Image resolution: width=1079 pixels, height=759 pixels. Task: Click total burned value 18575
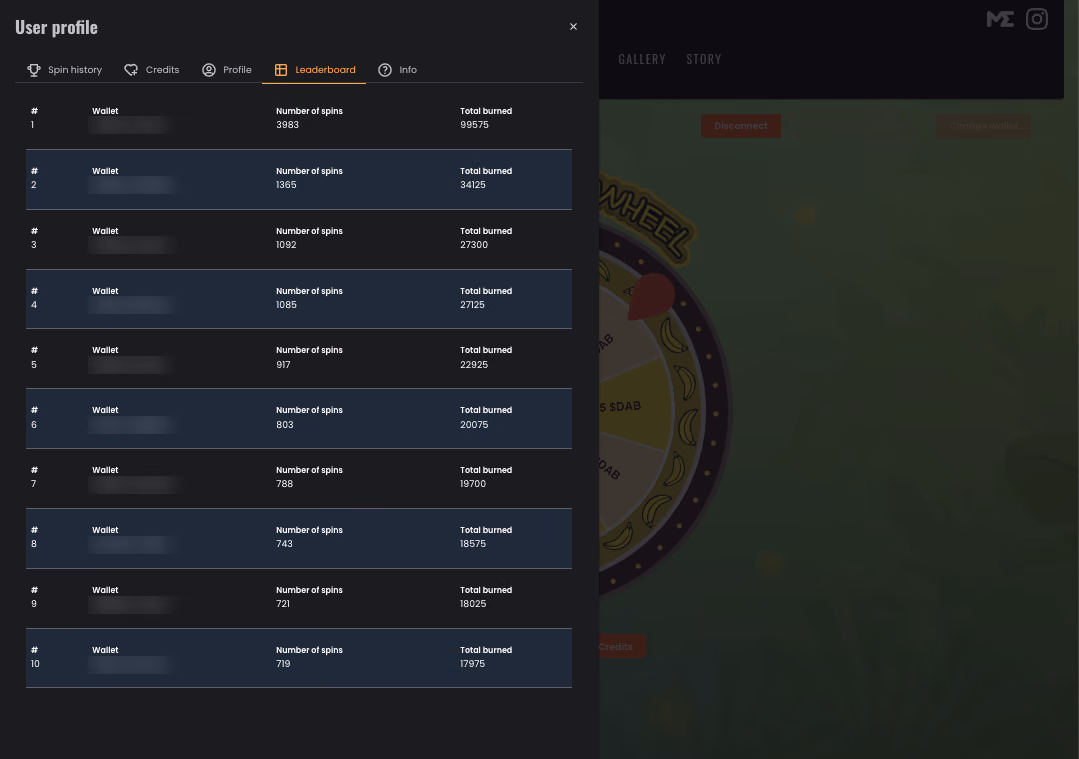pyautogui.click(x=473, y=544)
